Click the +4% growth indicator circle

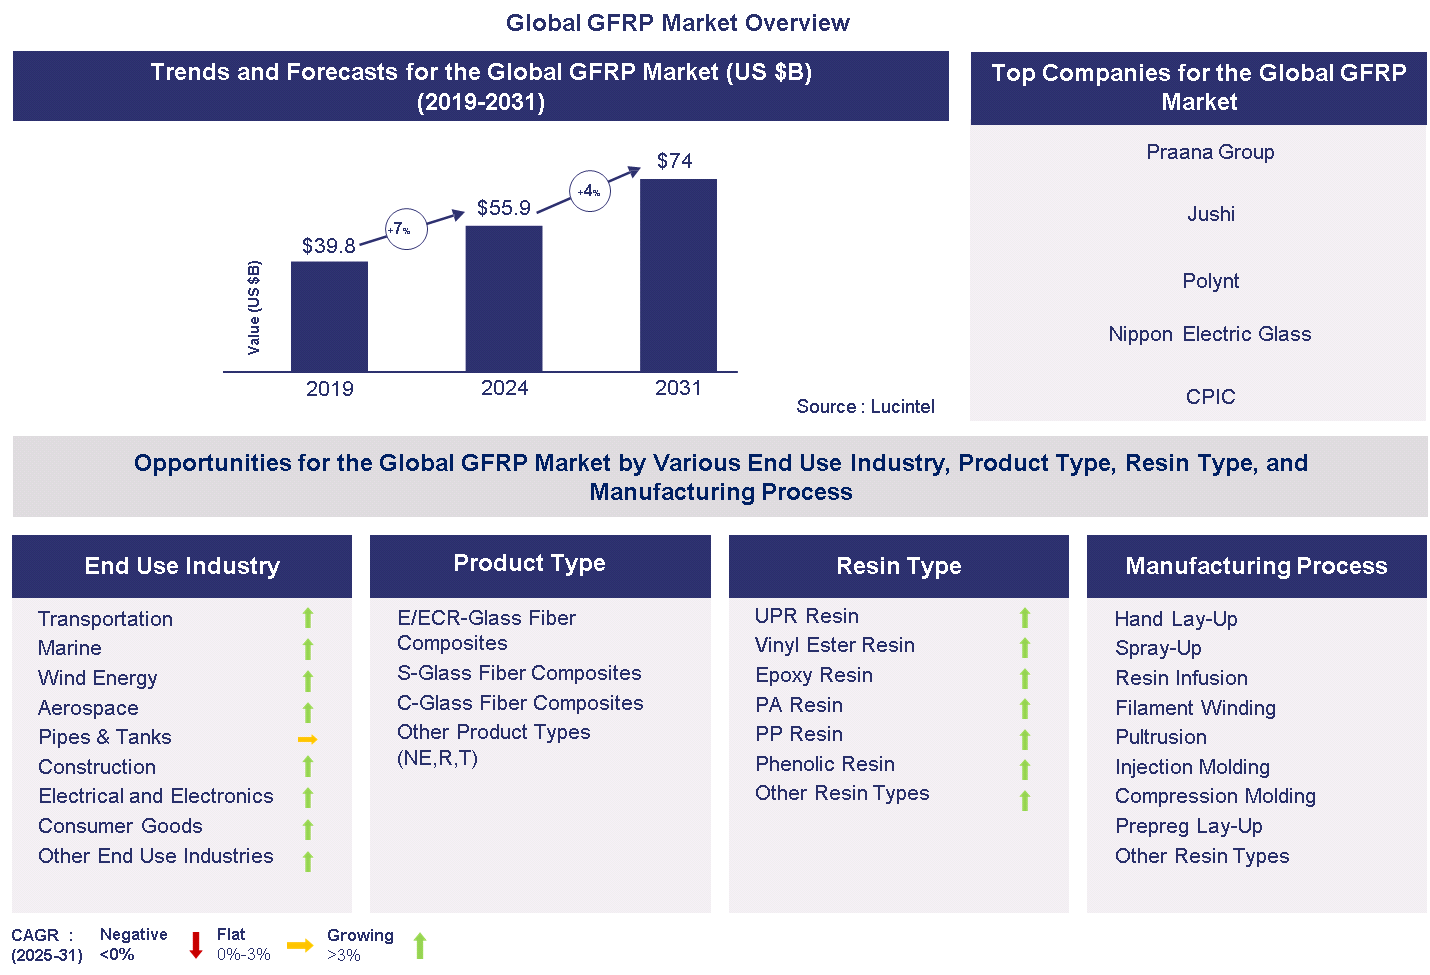[589, 191]
